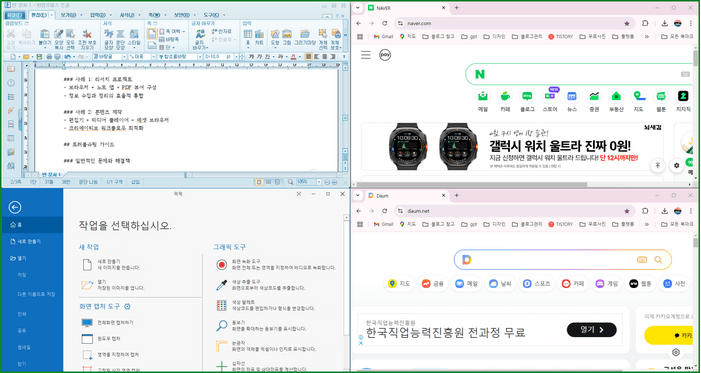The width and height of the screenshot is (701, 373).
Task: Click the Naver Pay circle icon
Action: [x=385, y=55]
